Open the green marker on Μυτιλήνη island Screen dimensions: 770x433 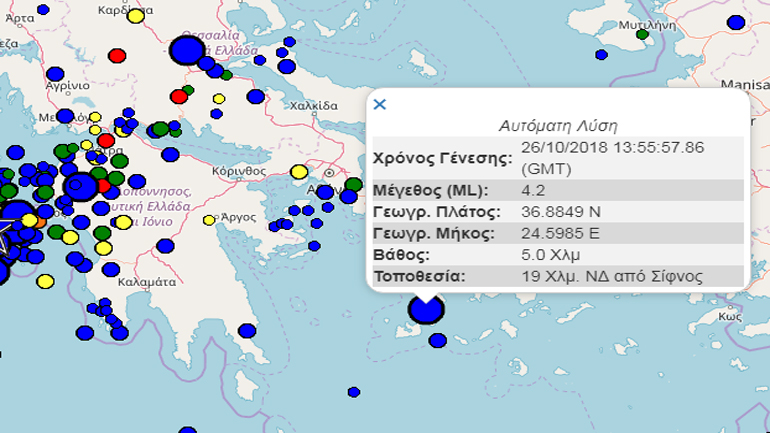point(642,34)
